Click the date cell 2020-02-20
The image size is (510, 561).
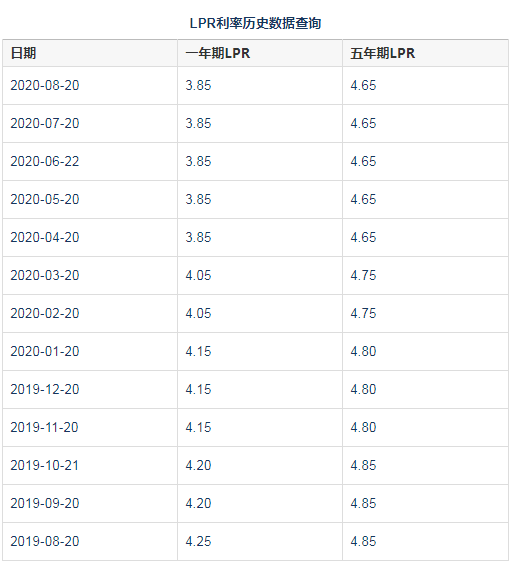pos(45,313)
